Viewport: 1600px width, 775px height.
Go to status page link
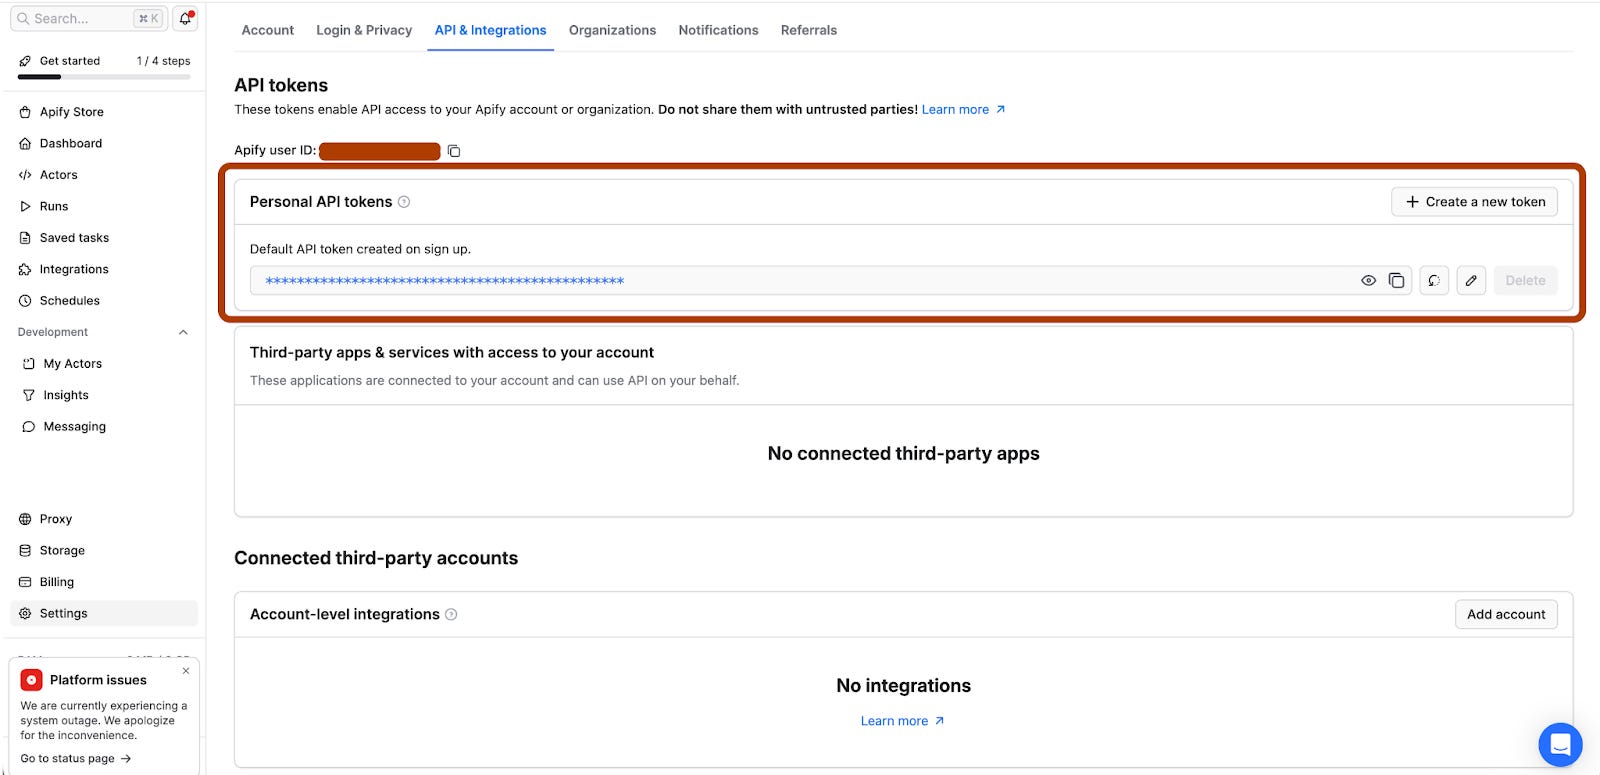coord(76,759)
